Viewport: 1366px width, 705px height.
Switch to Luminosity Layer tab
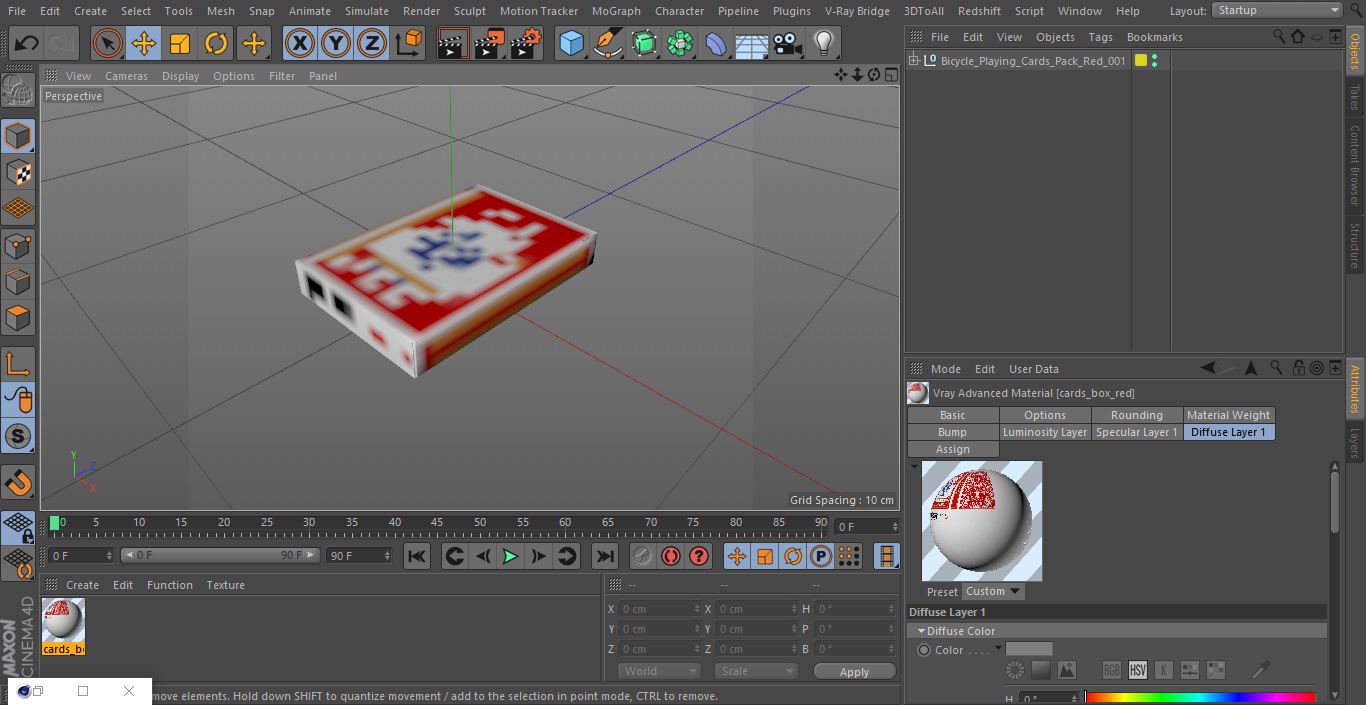click(x=1045, y=432)
